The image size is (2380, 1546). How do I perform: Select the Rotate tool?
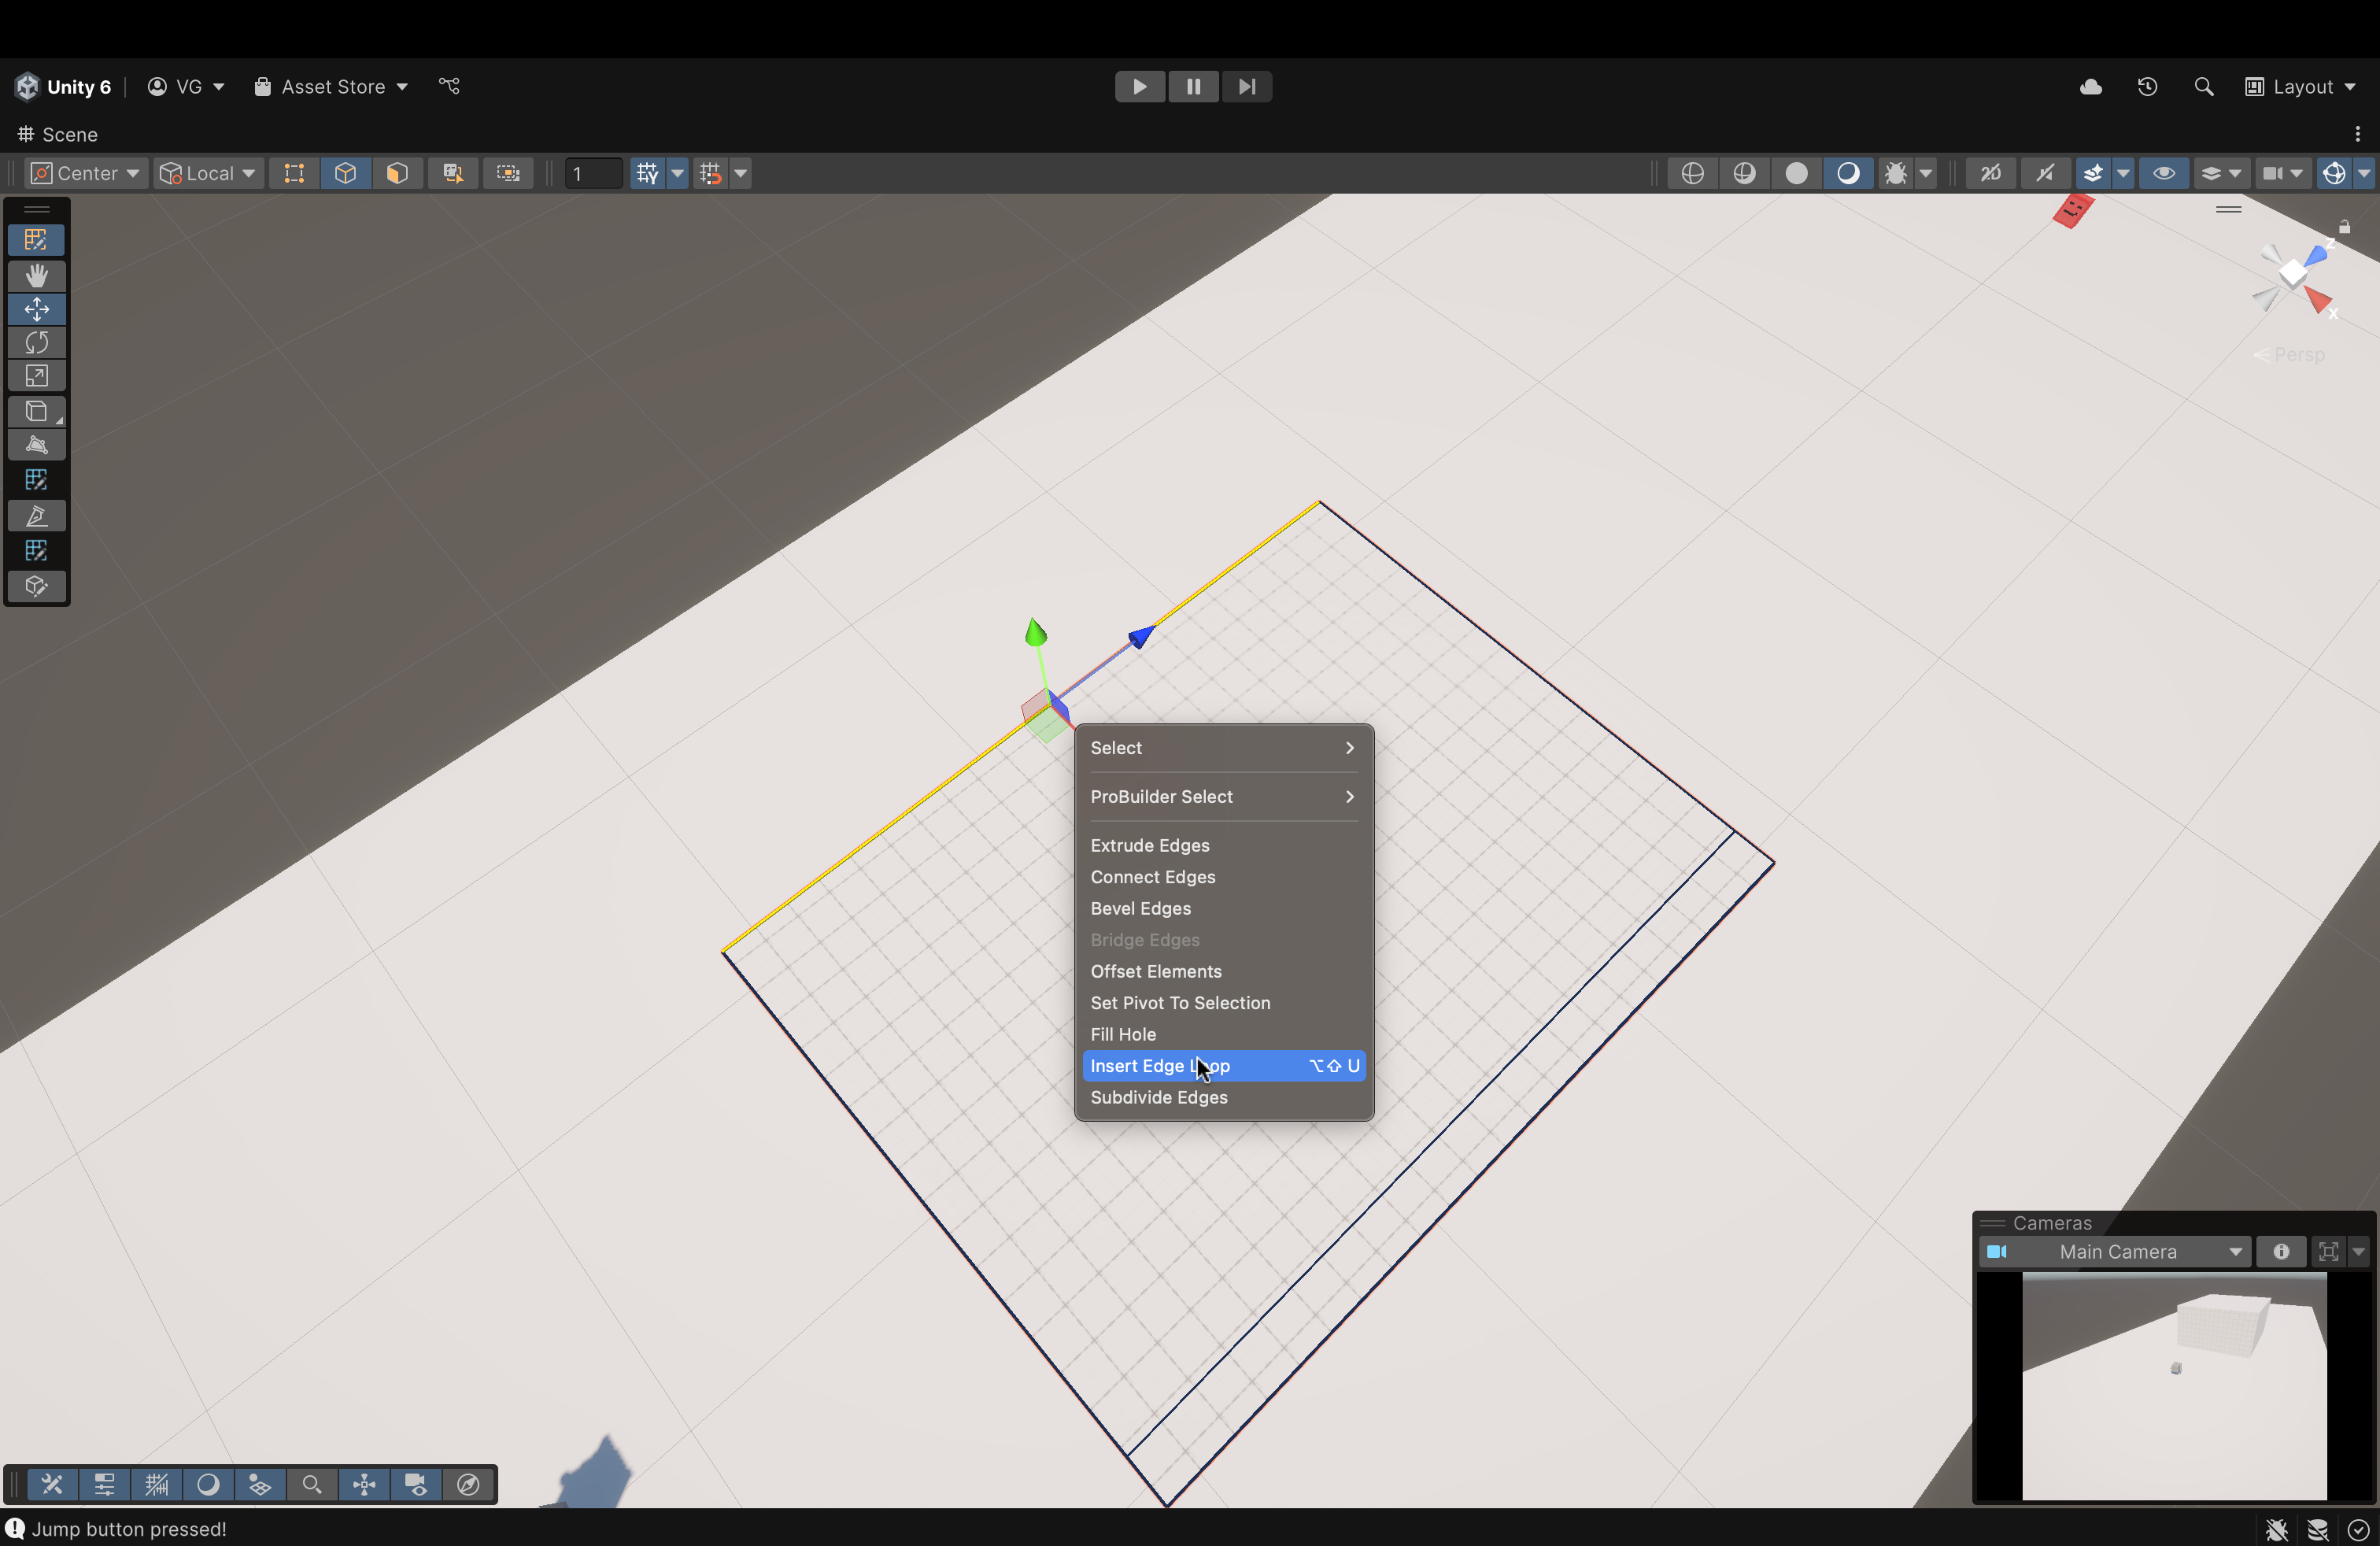[x=36, y=343]
